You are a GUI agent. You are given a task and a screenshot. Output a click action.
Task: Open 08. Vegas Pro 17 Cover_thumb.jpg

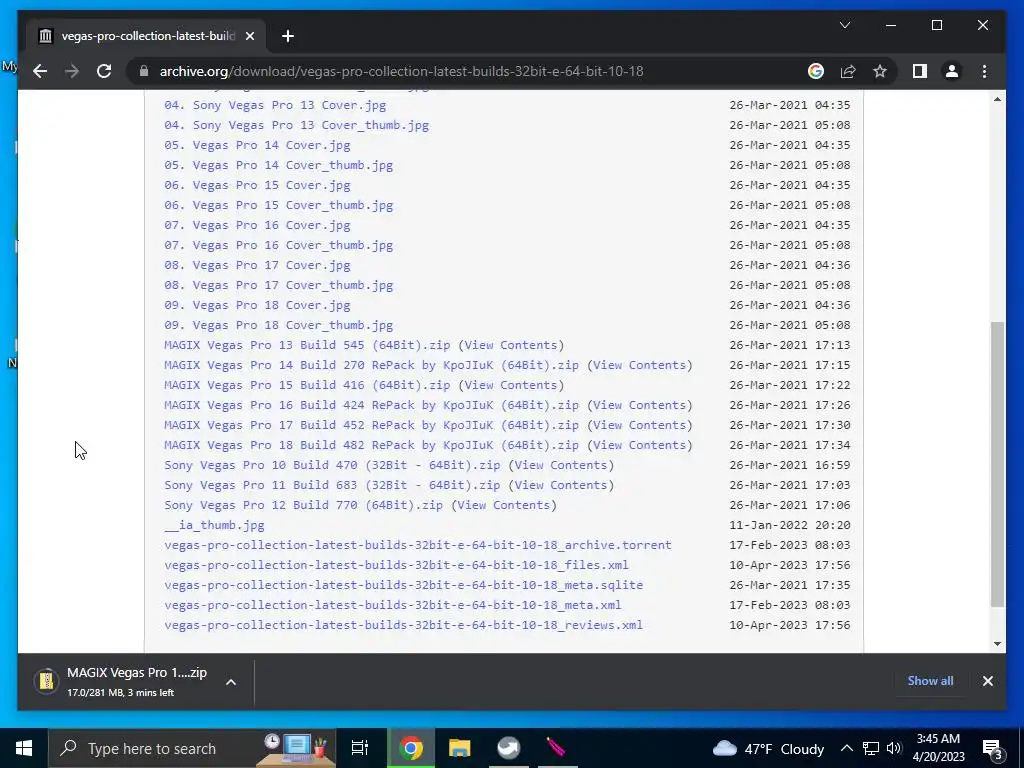(279, 285)
